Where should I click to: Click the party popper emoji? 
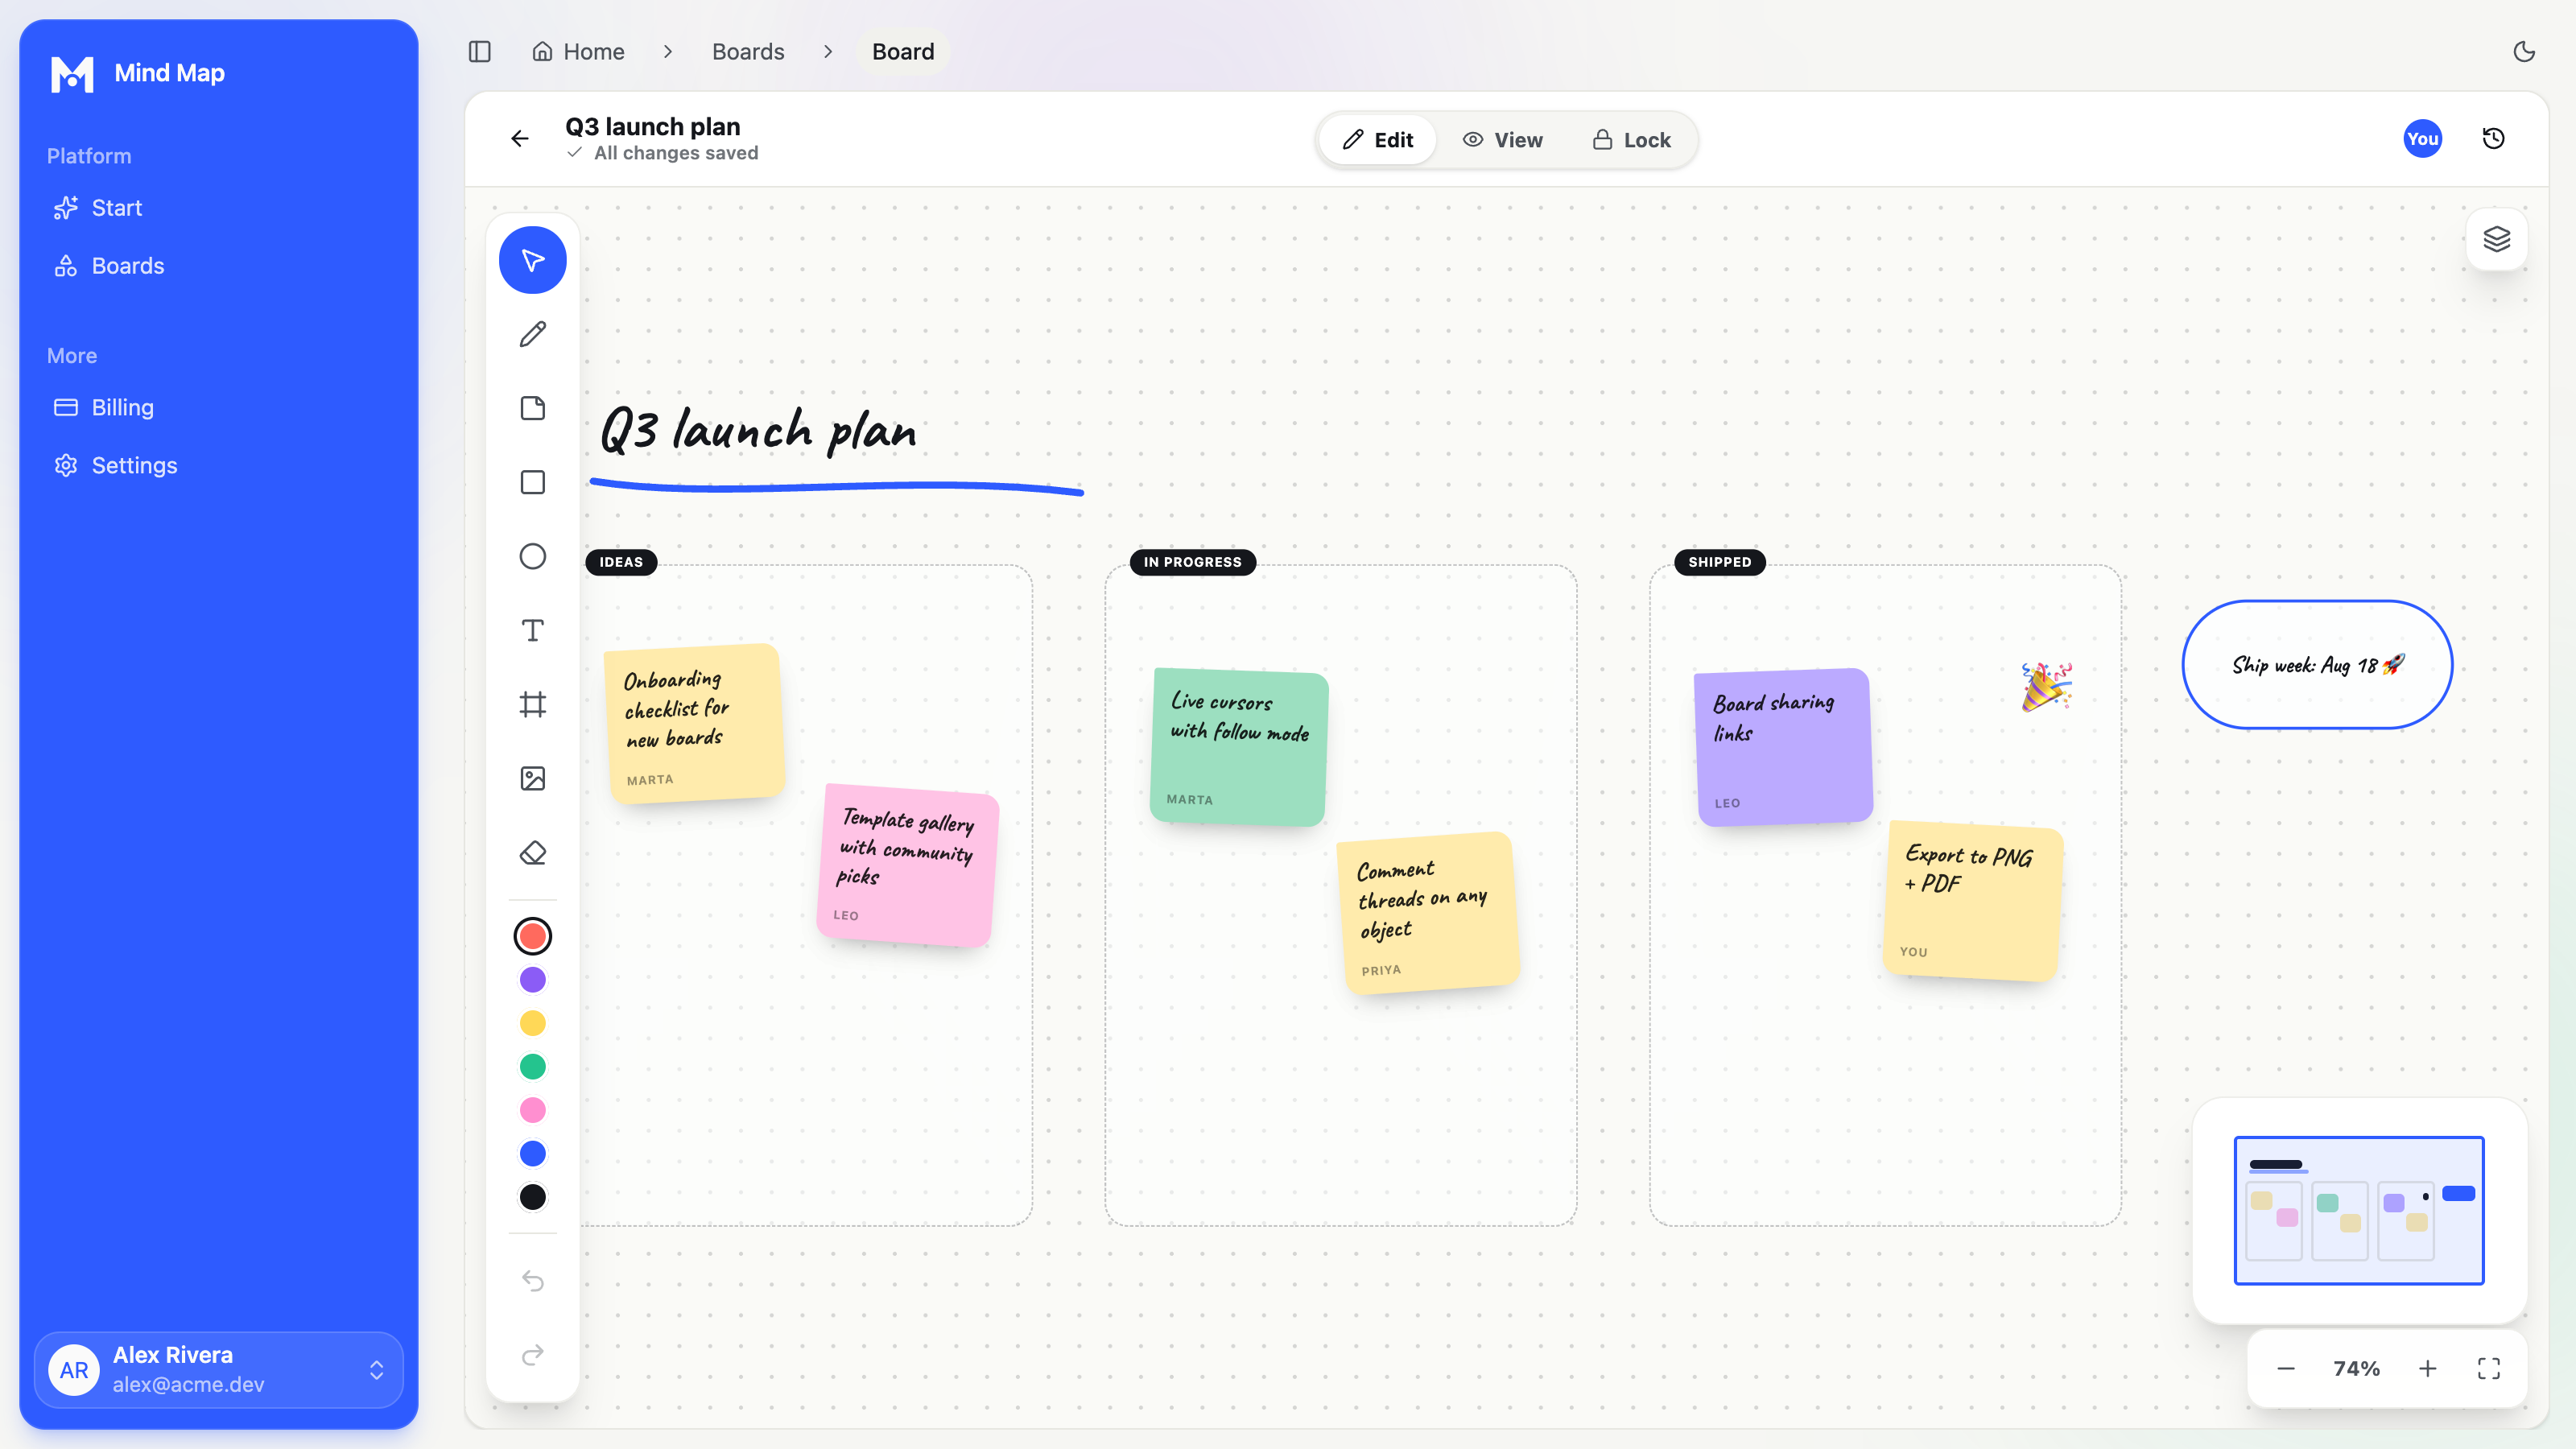[2046, 687]
